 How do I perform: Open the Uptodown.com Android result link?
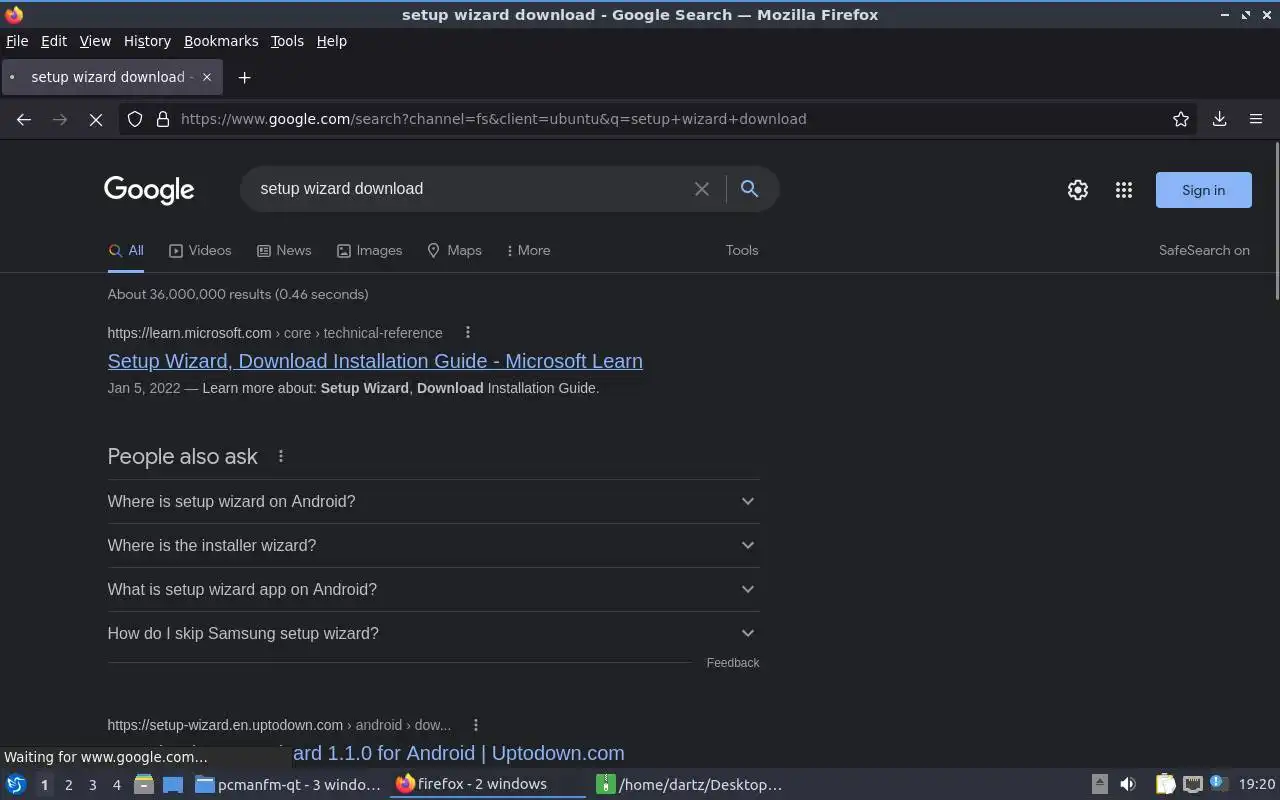(456, 753)
